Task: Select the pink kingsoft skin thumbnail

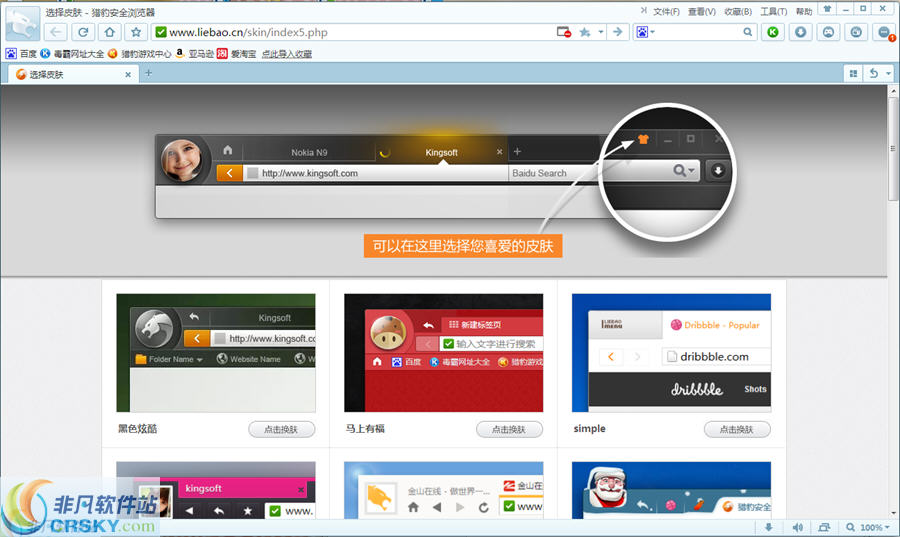Action: (216, 491)
